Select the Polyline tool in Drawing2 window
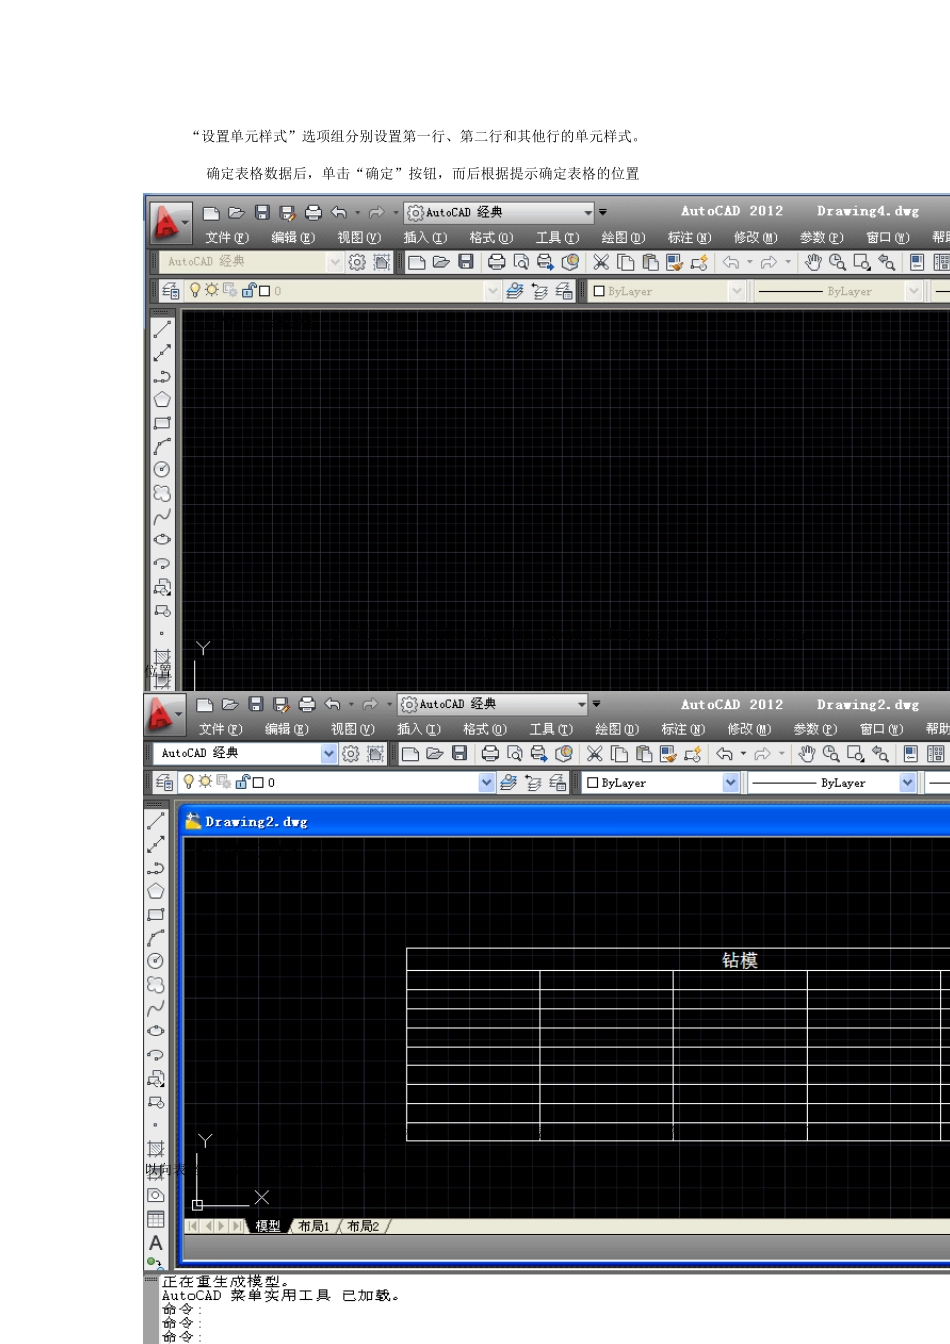 point(156,869)
